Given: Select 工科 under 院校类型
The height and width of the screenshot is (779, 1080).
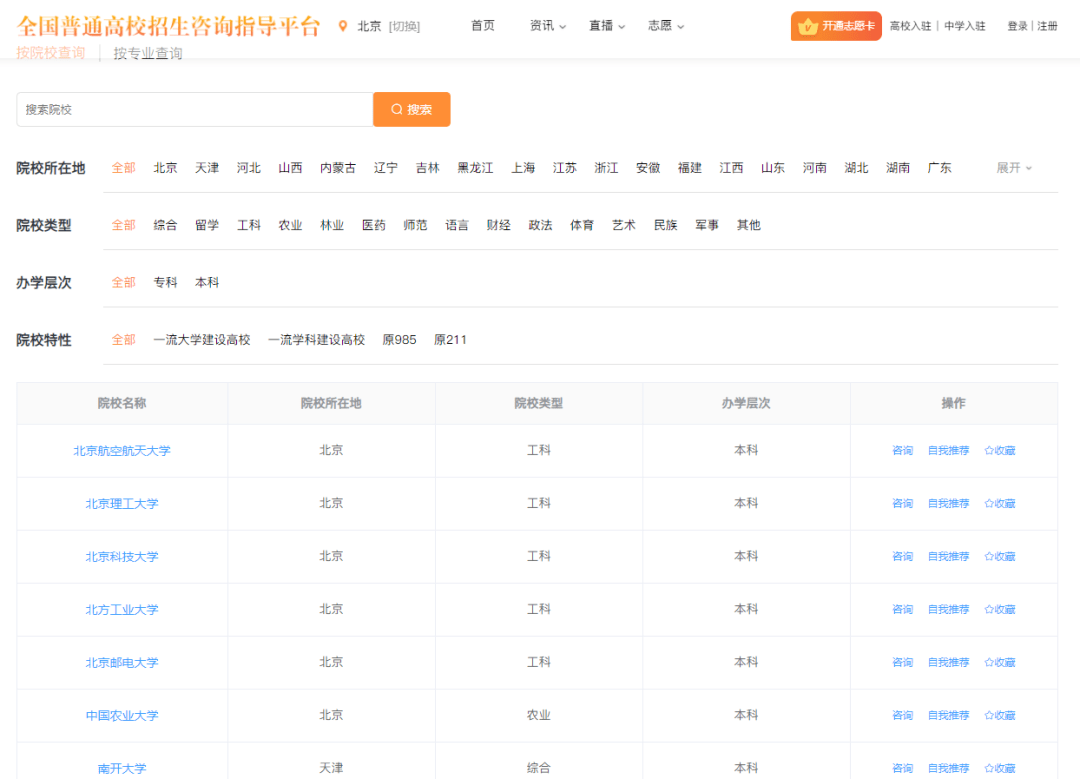Looking at the screenshot, I should (x=248, y=225).
